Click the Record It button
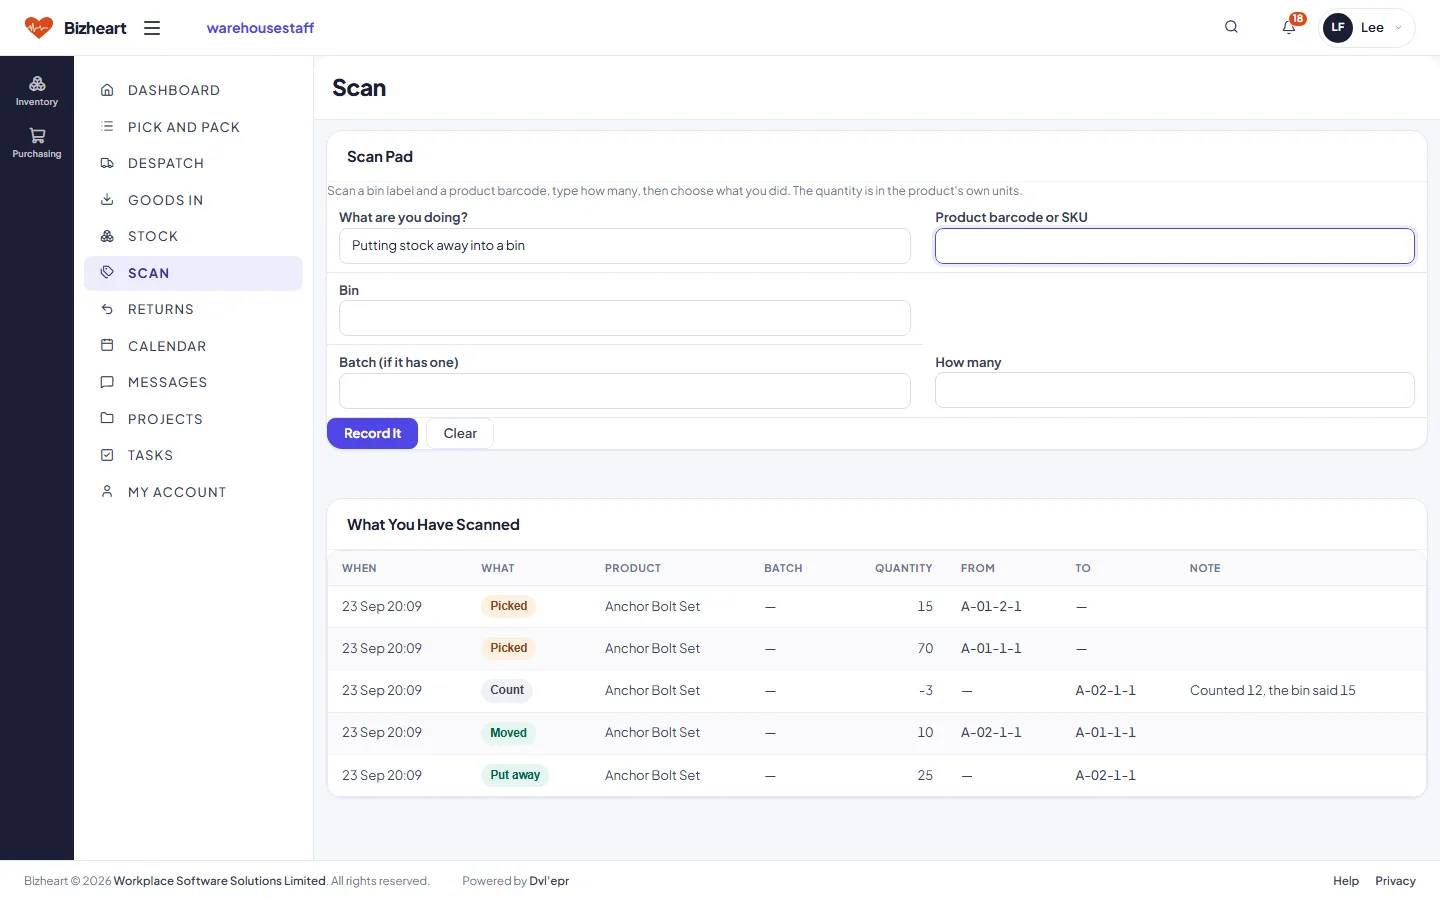This screenshot has height=900, width=1440. (x=372, y=433)
